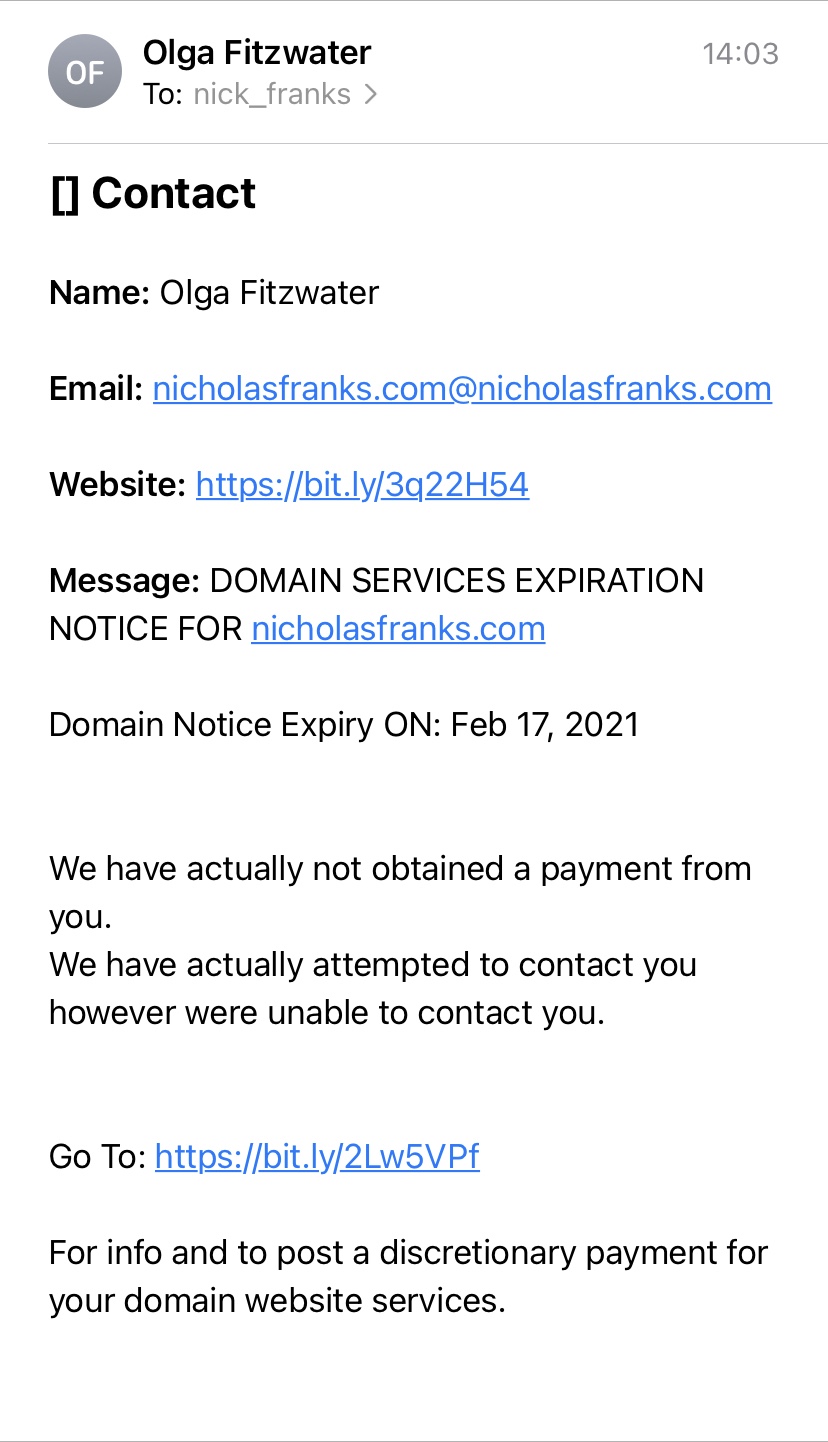The height and width of the screenshot is (1442, 828).
Task: Tap the bold "Message:" label
Action: (124, 581)
